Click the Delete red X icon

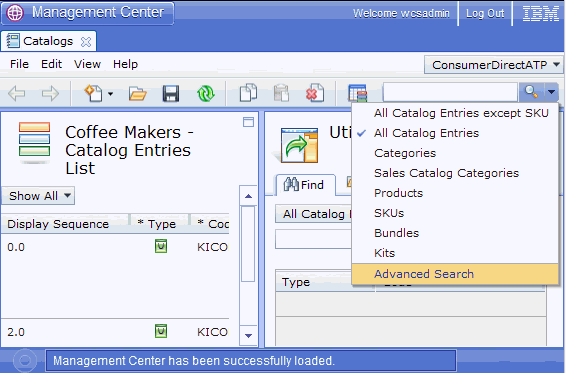(x=315, y=93)
